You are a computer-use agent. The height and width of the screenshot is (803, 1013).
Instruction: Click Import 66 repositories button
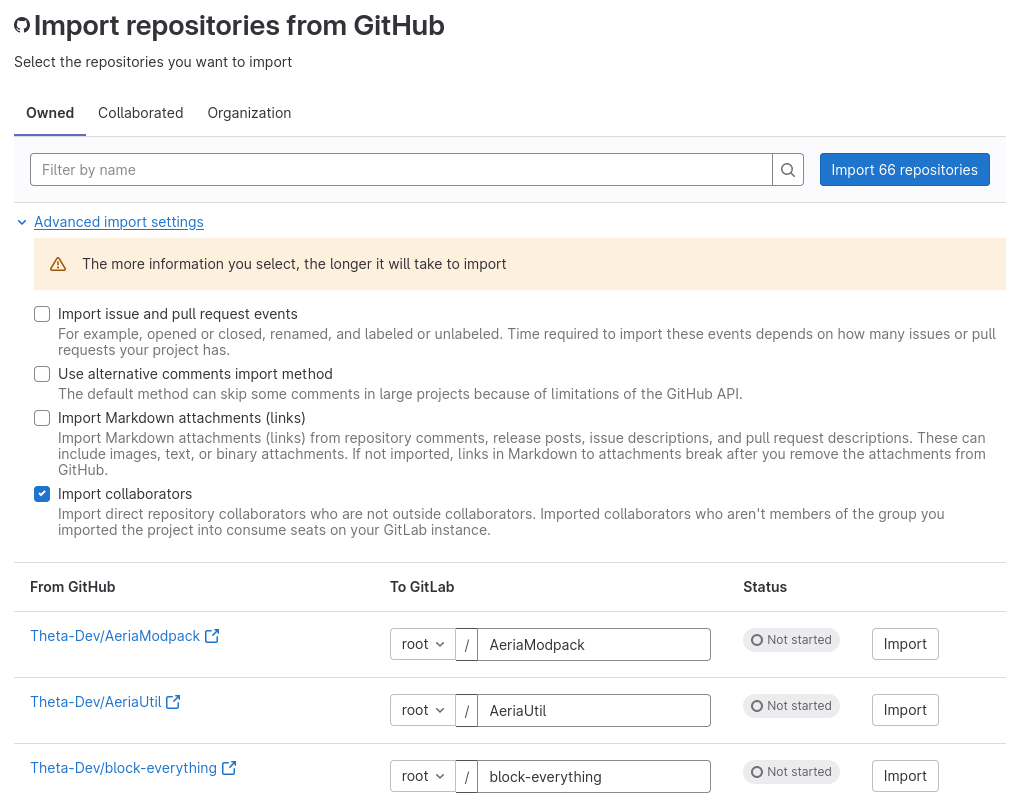point(904,170)
